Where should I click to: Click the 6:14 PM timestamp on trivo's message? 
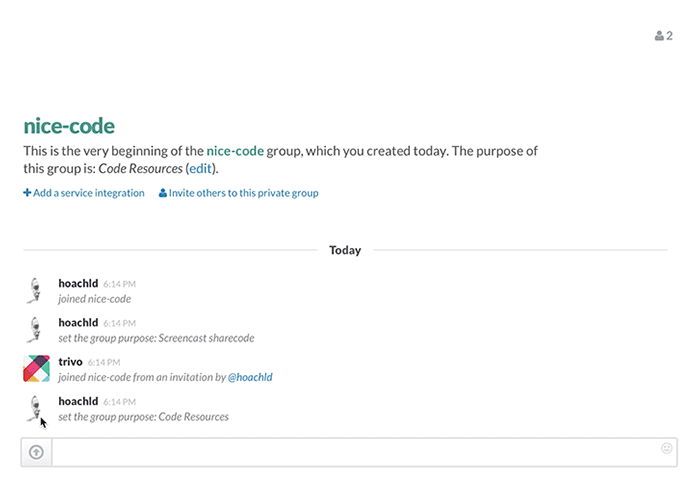coord(104,363)
